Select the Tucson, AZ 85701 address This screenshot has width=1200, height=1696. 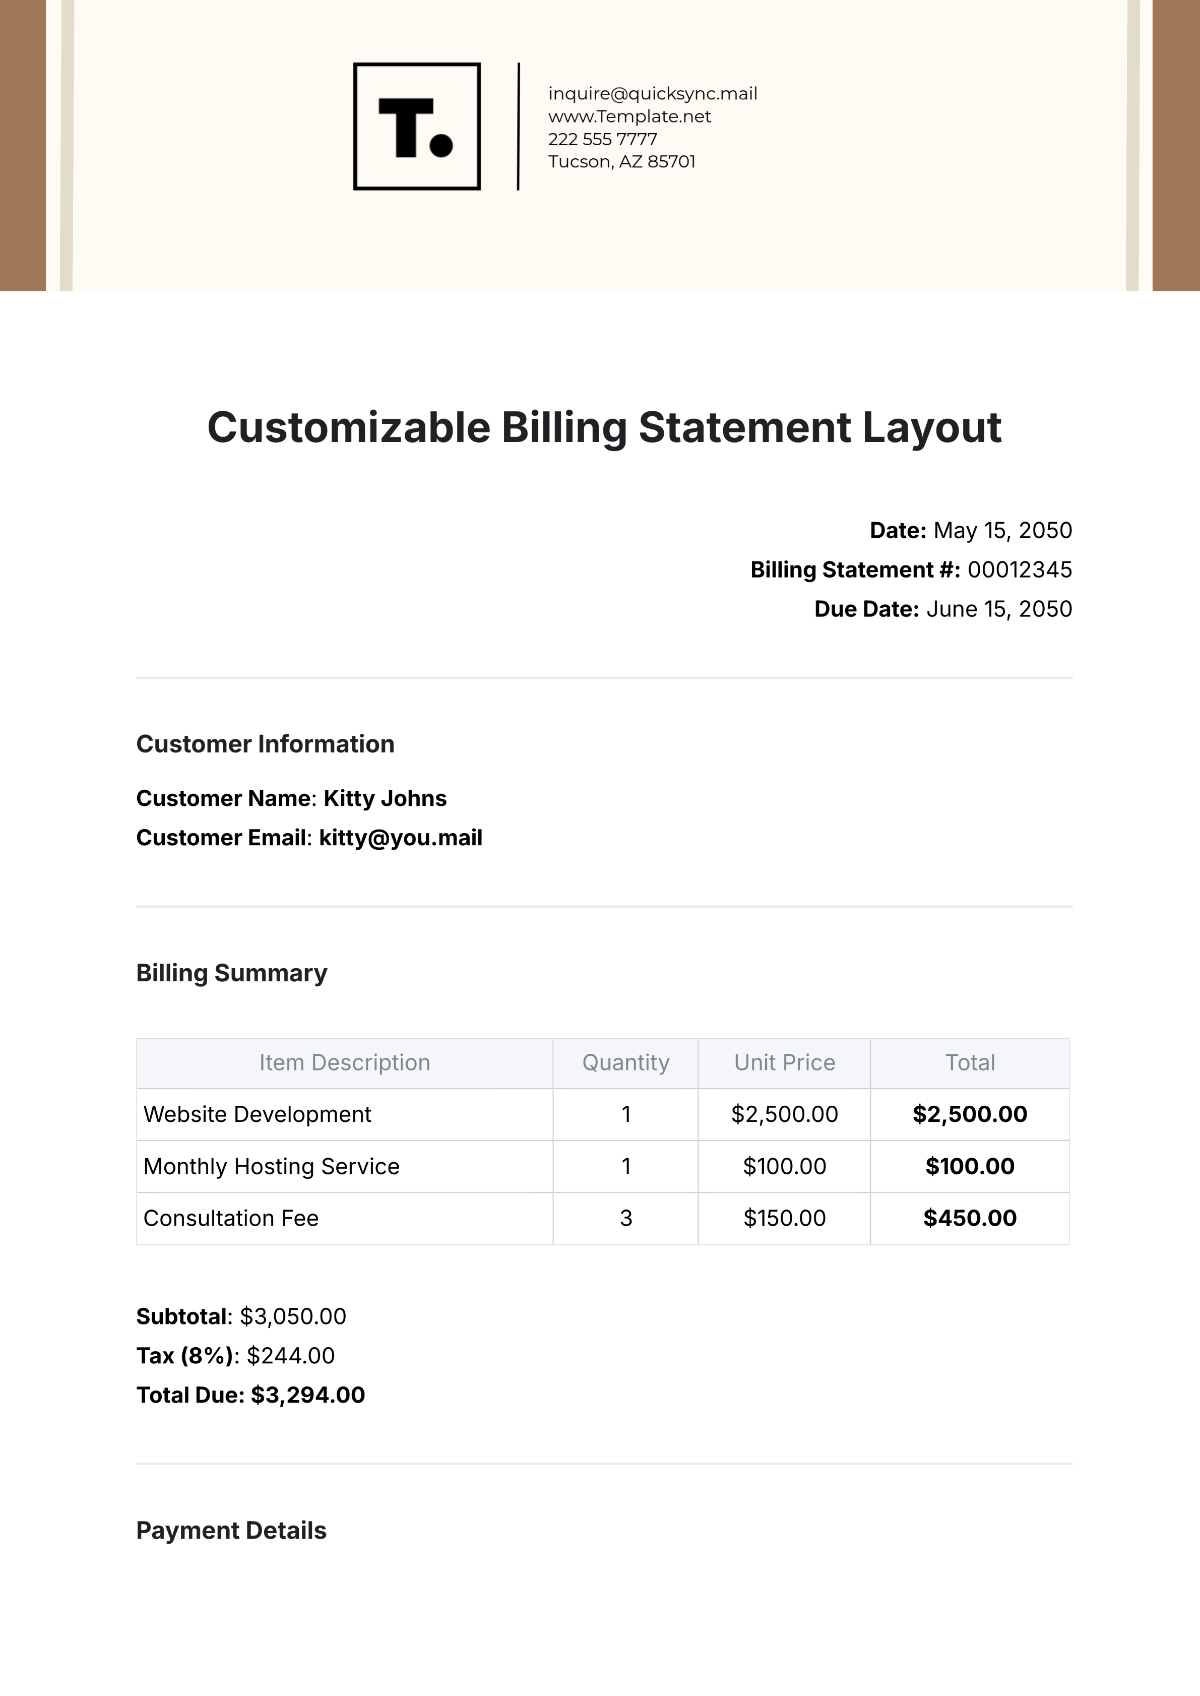point(621,162)
